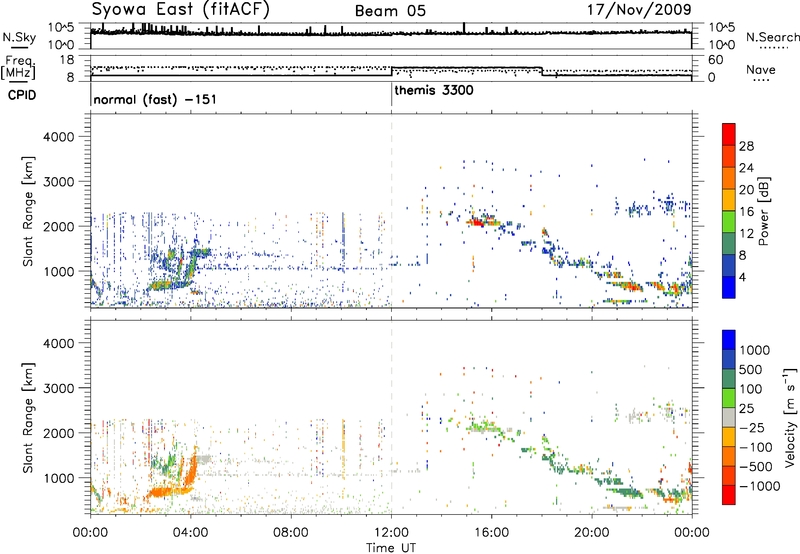Click the "08:00" time tick label
The width and height of the screenshot is (800, 554).
[x=291, y=533]
